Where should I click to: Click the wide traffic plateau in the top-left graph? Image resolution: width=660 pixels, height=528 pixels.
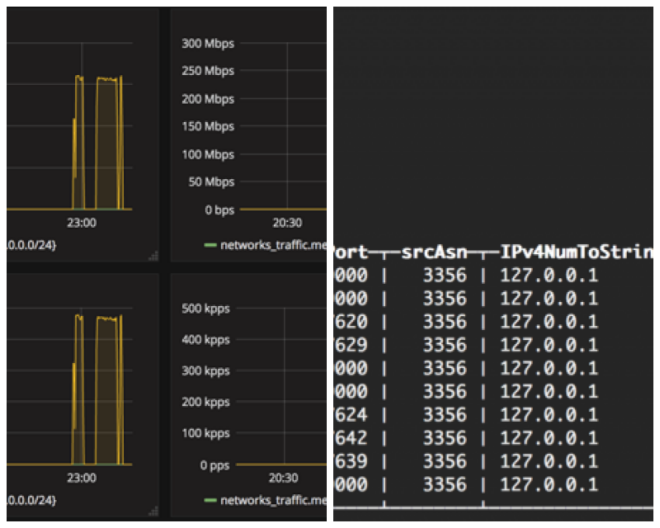tap(108, 140)
